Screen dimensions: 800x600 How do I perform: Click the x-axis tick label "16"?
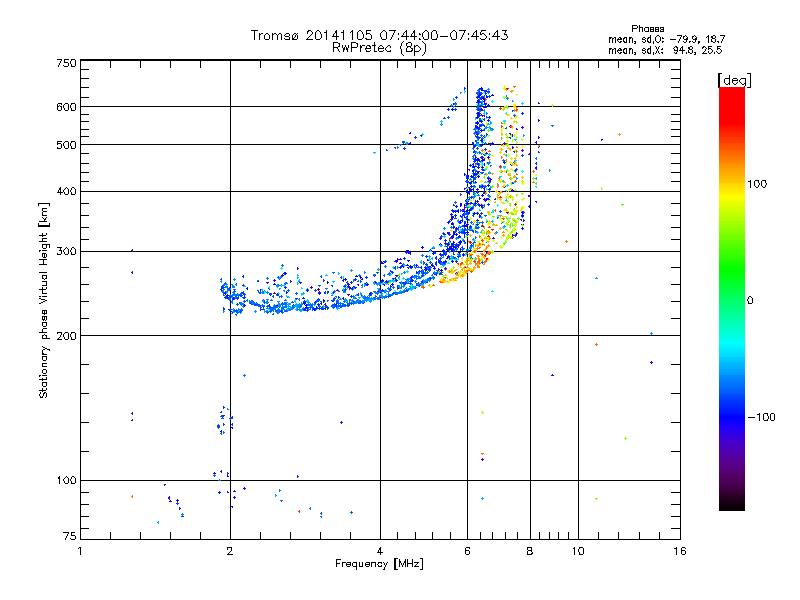(680, 551)
